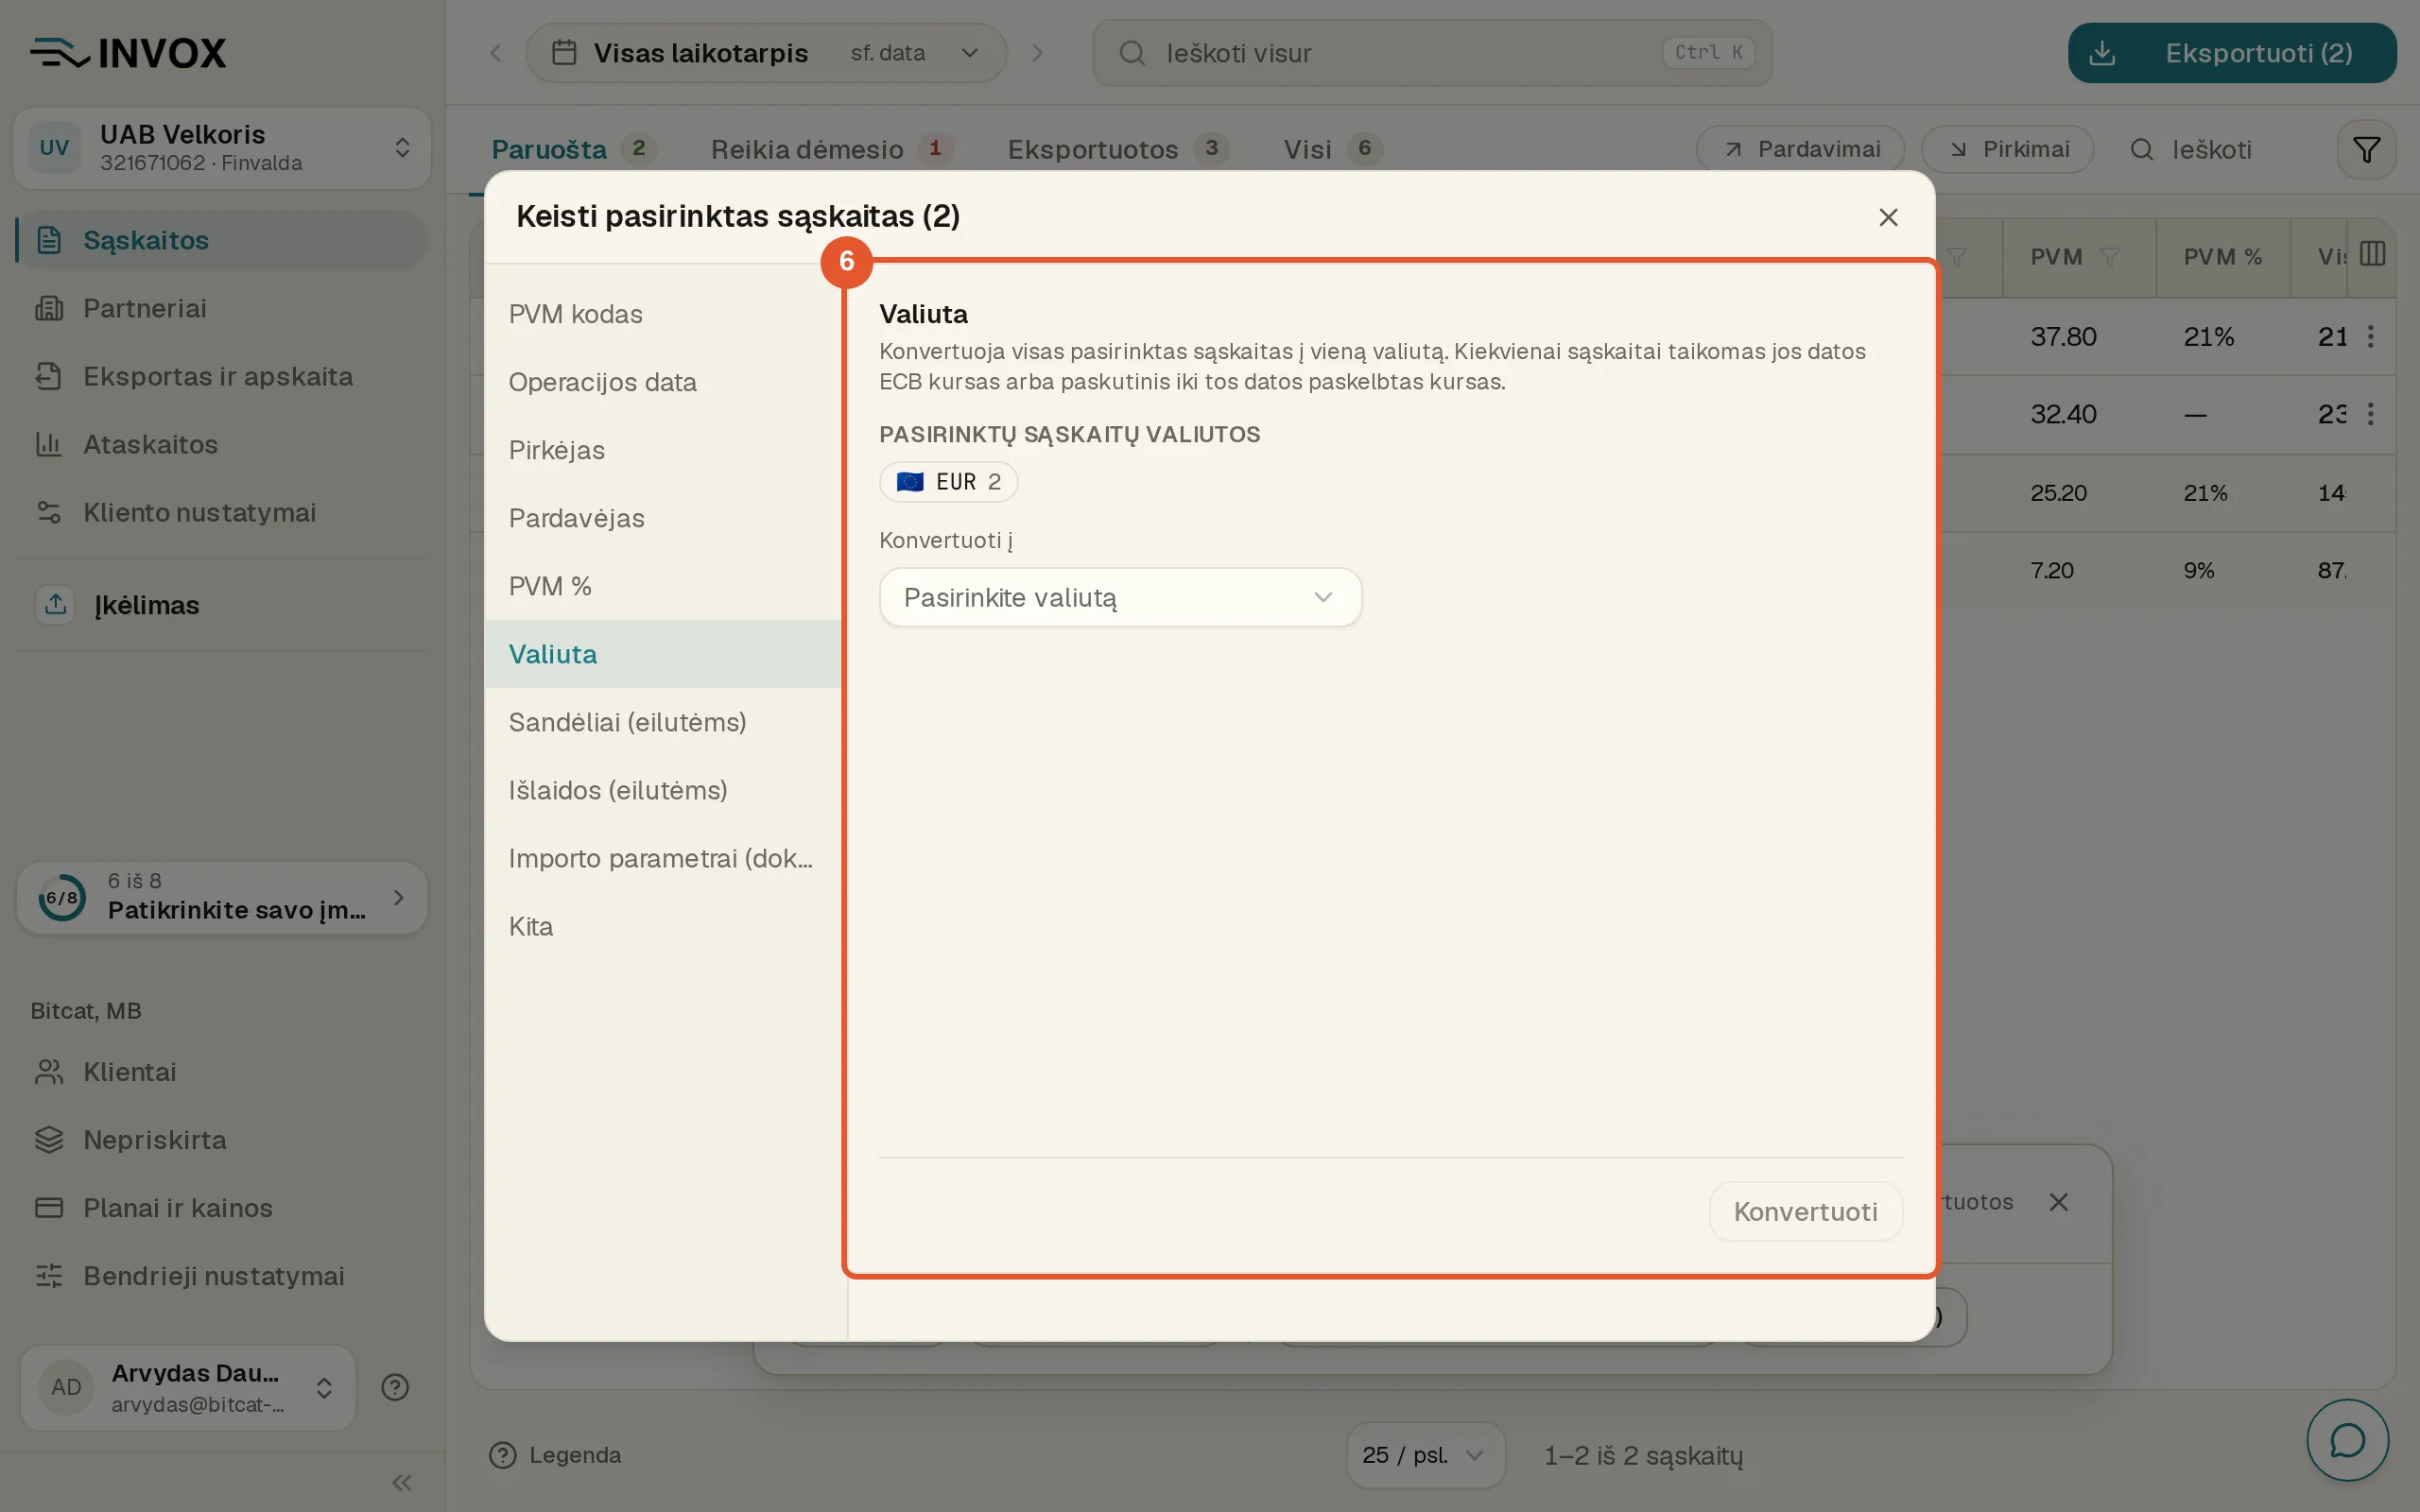Go to next period arrow
The width and height of the screenshot is (2420, 1512).
click(1037, 53)
